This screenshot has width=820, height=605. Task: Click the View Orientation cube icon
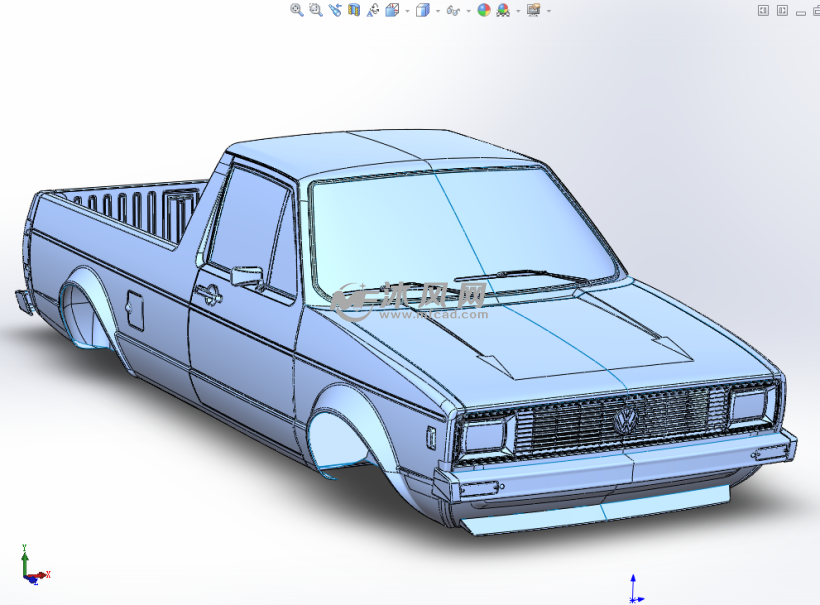393,11
